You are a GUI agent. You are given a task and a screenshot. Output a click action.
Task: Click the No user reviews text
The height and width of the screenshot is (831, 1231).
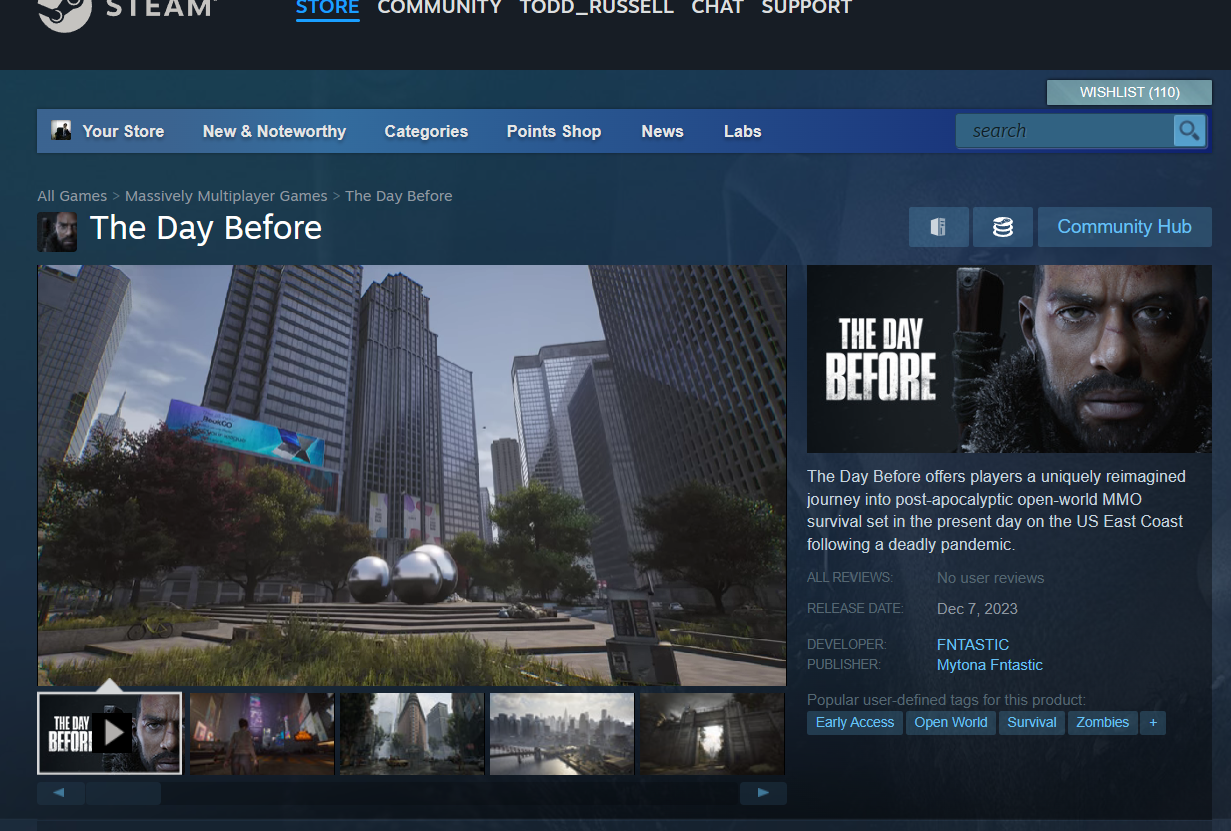click(x=990, y=578)
